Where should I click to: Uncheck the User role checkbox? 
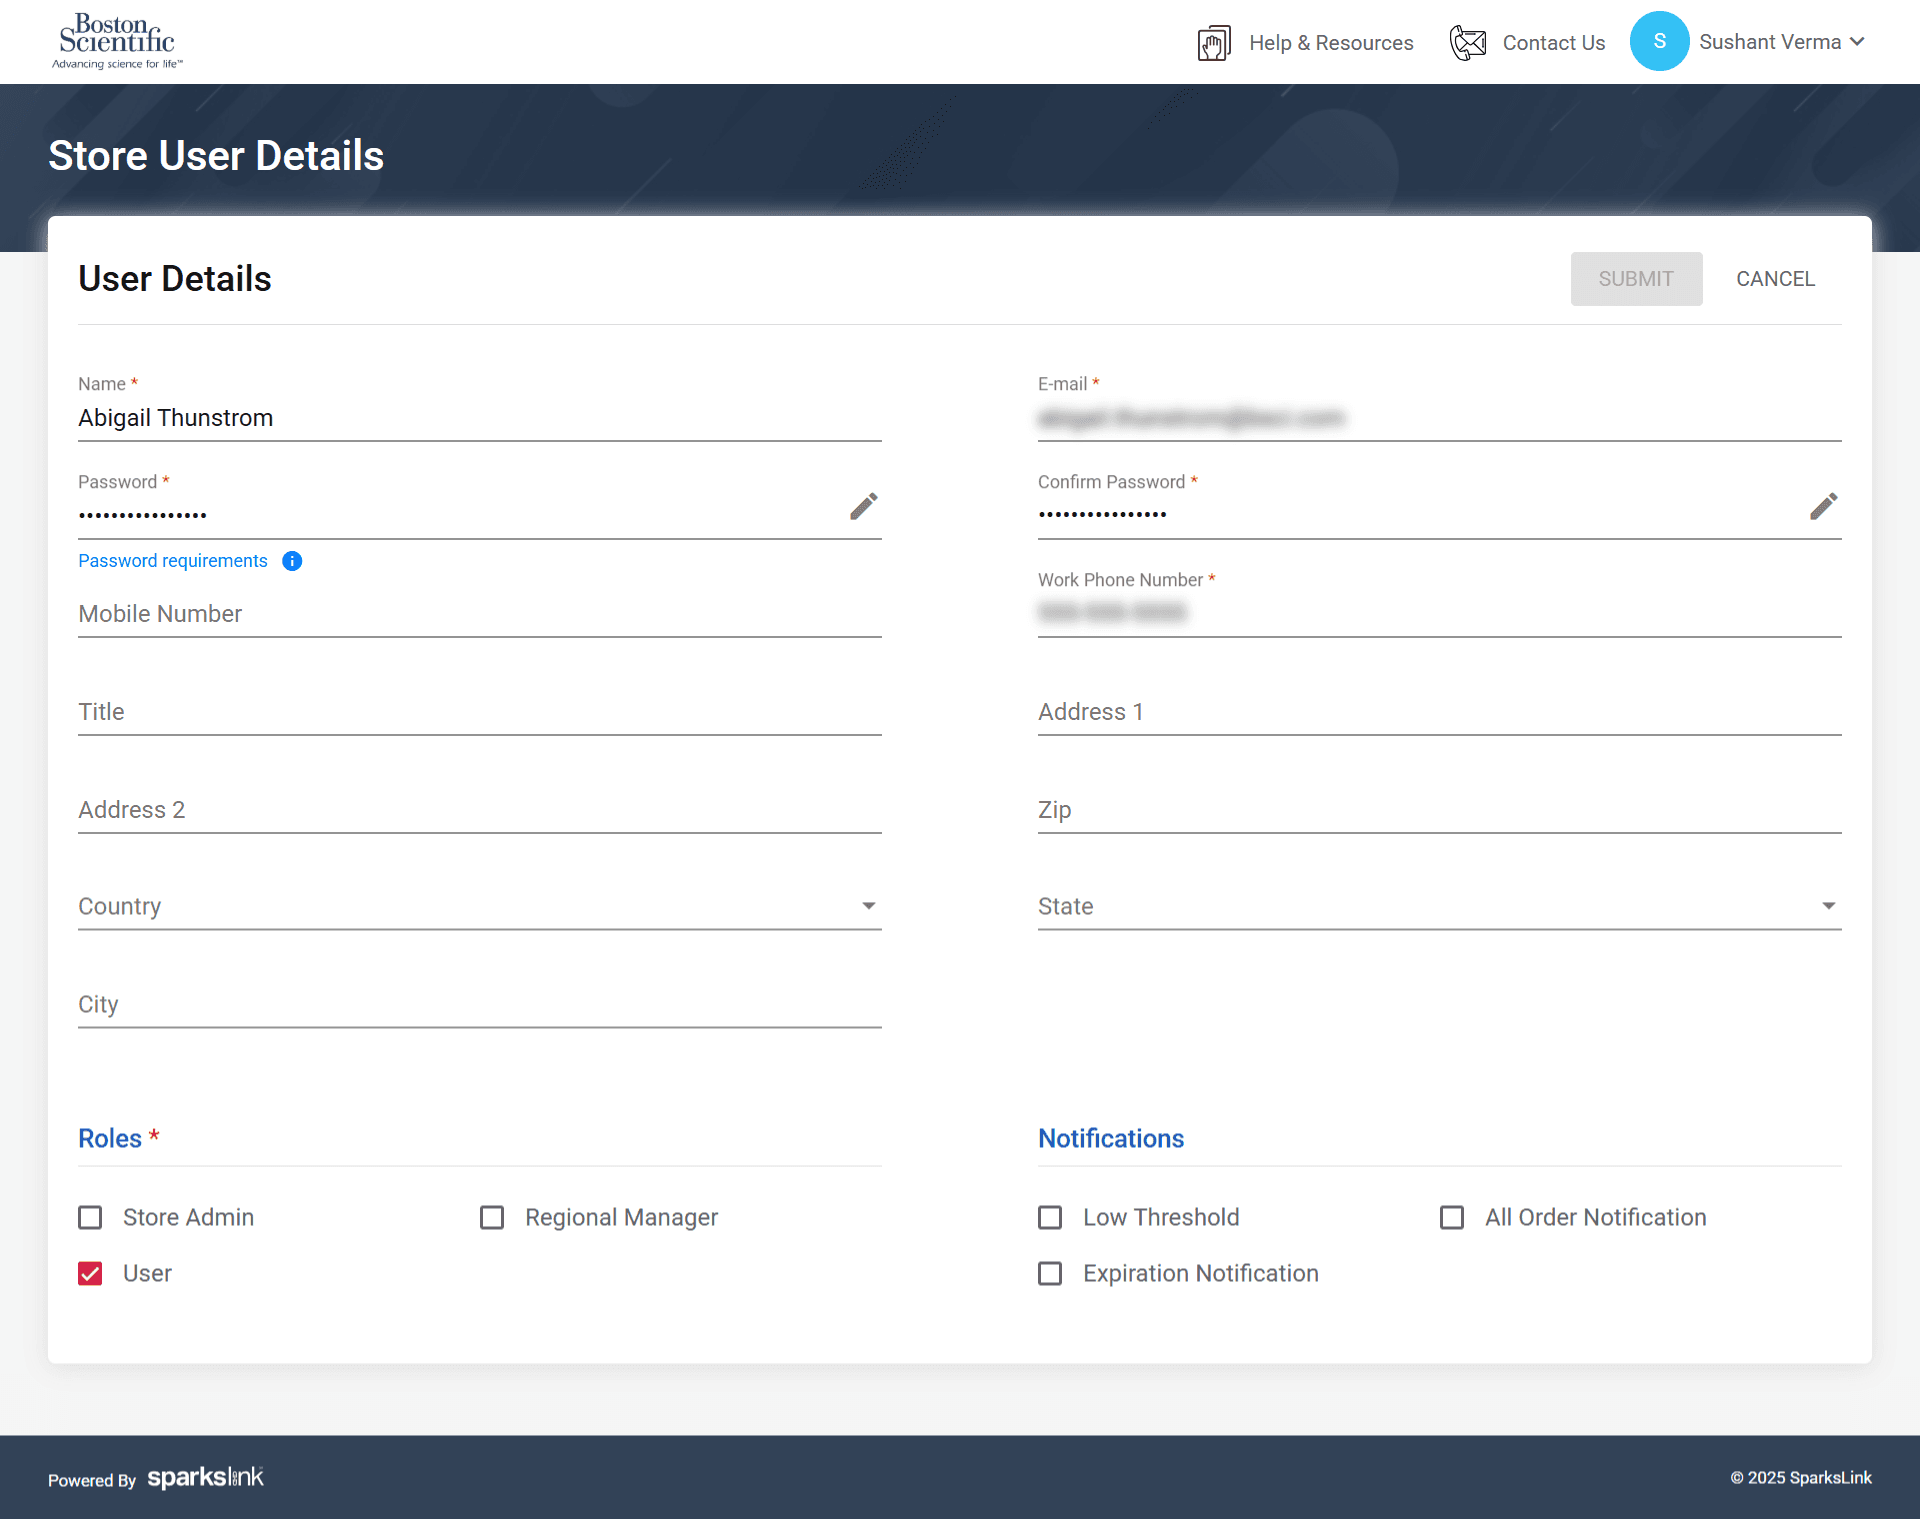[x=90, y=1273]
